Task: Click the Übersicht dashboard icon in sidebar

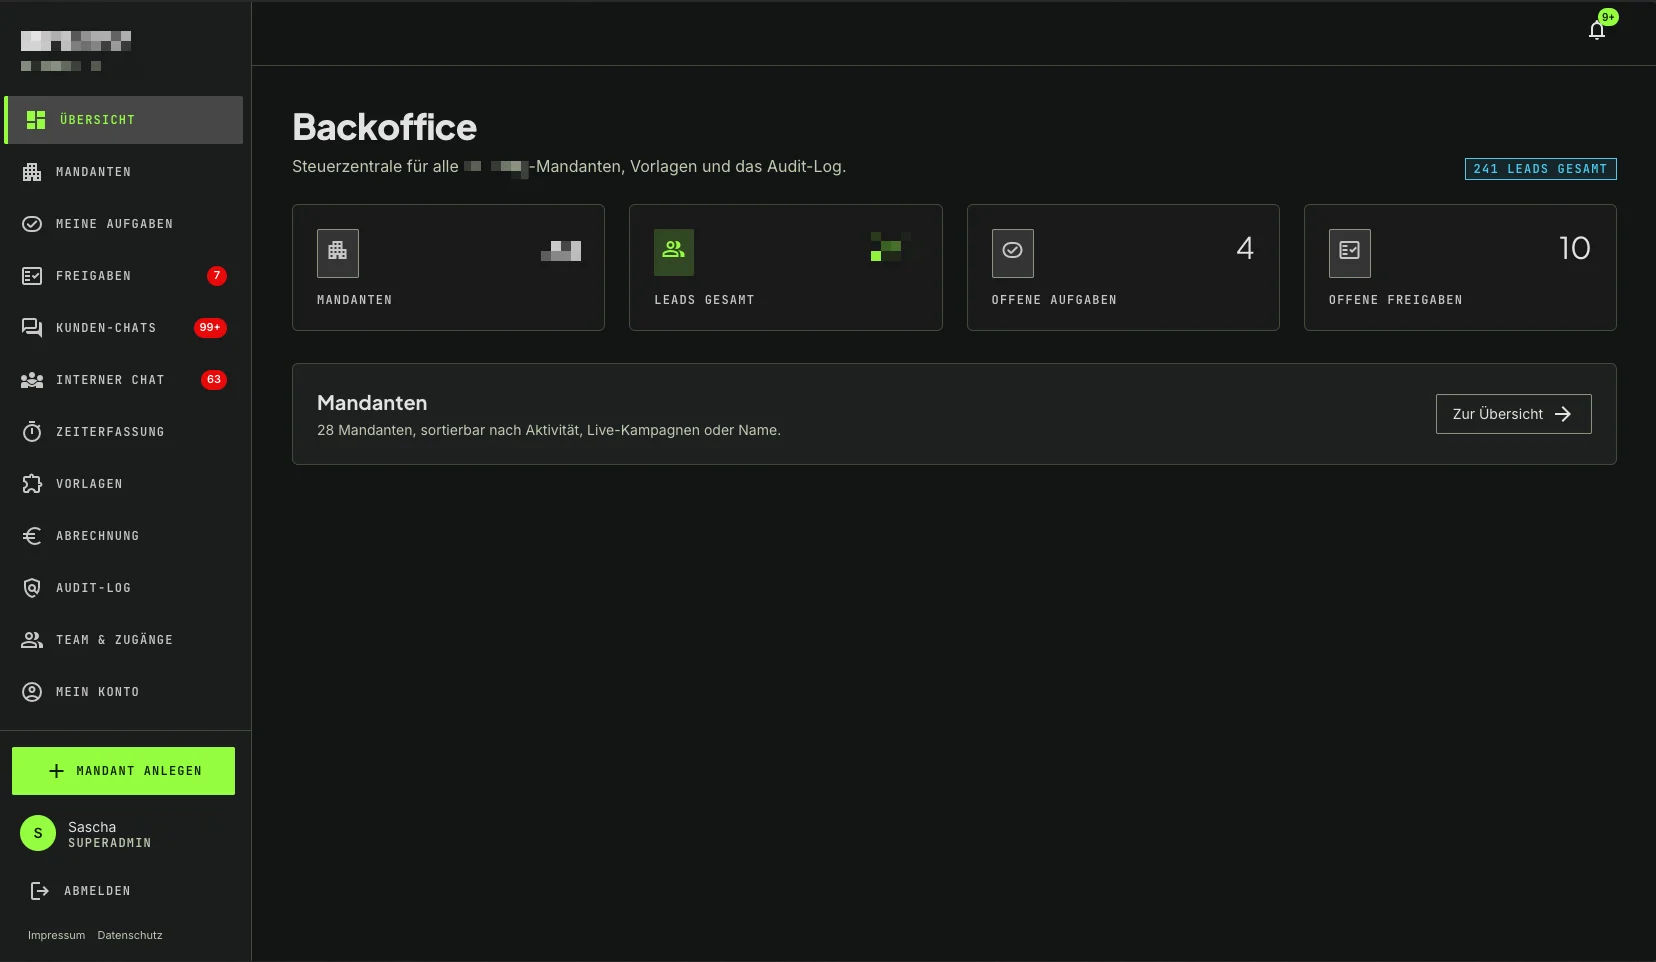Action: click(x=36, y=120)
